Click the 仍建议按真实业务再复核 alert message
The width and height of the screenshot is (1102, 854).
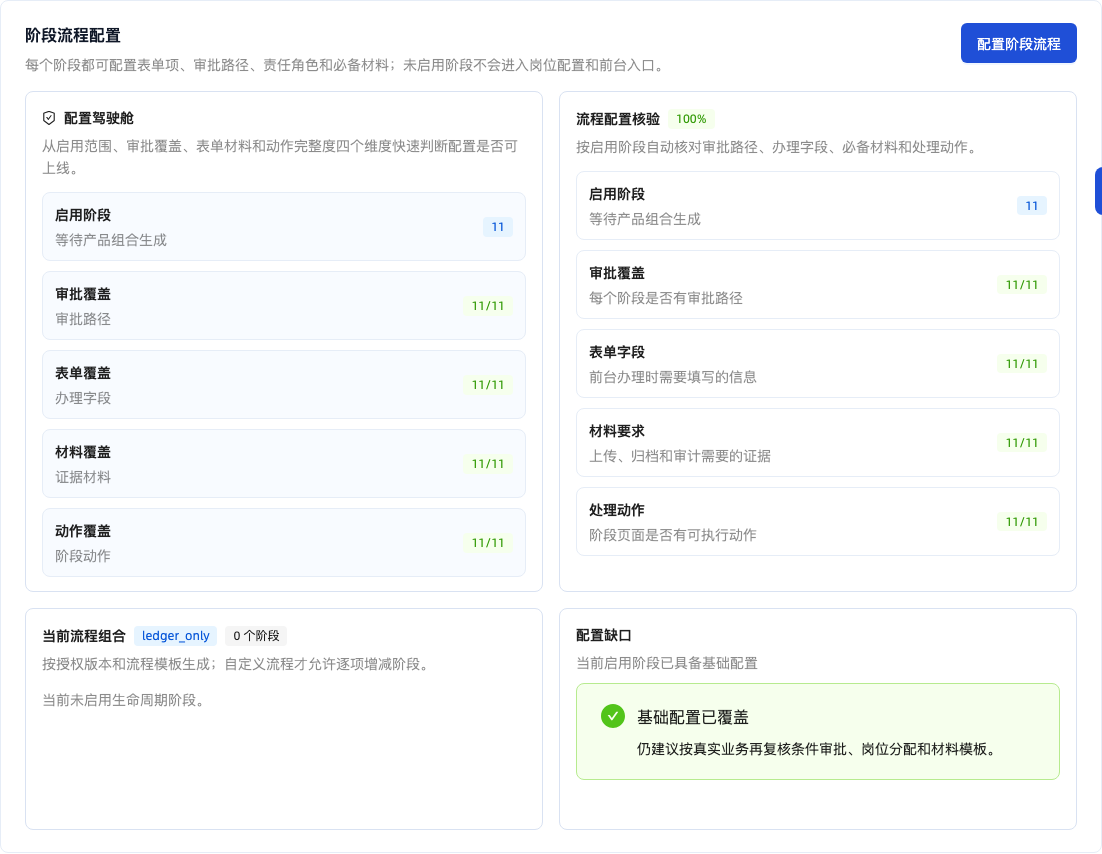click(x=818, y=749)
